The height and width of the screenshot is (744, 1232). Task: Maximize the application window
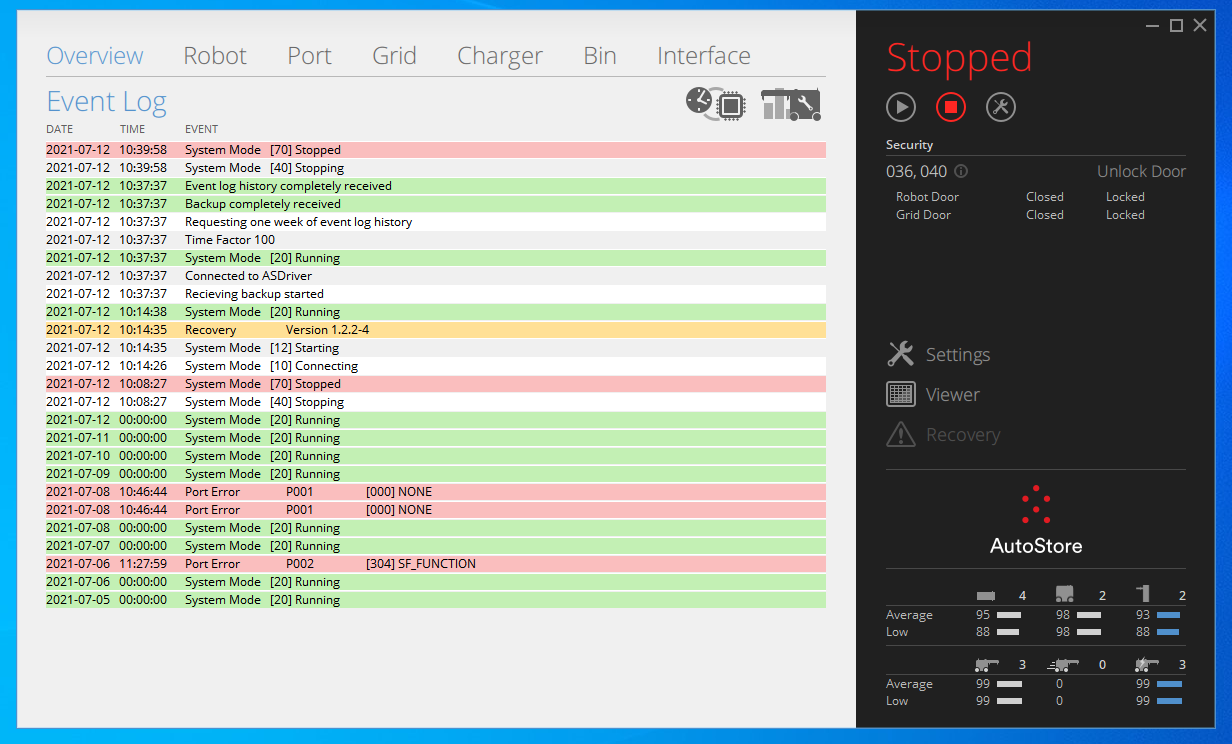pos(1176,25)
